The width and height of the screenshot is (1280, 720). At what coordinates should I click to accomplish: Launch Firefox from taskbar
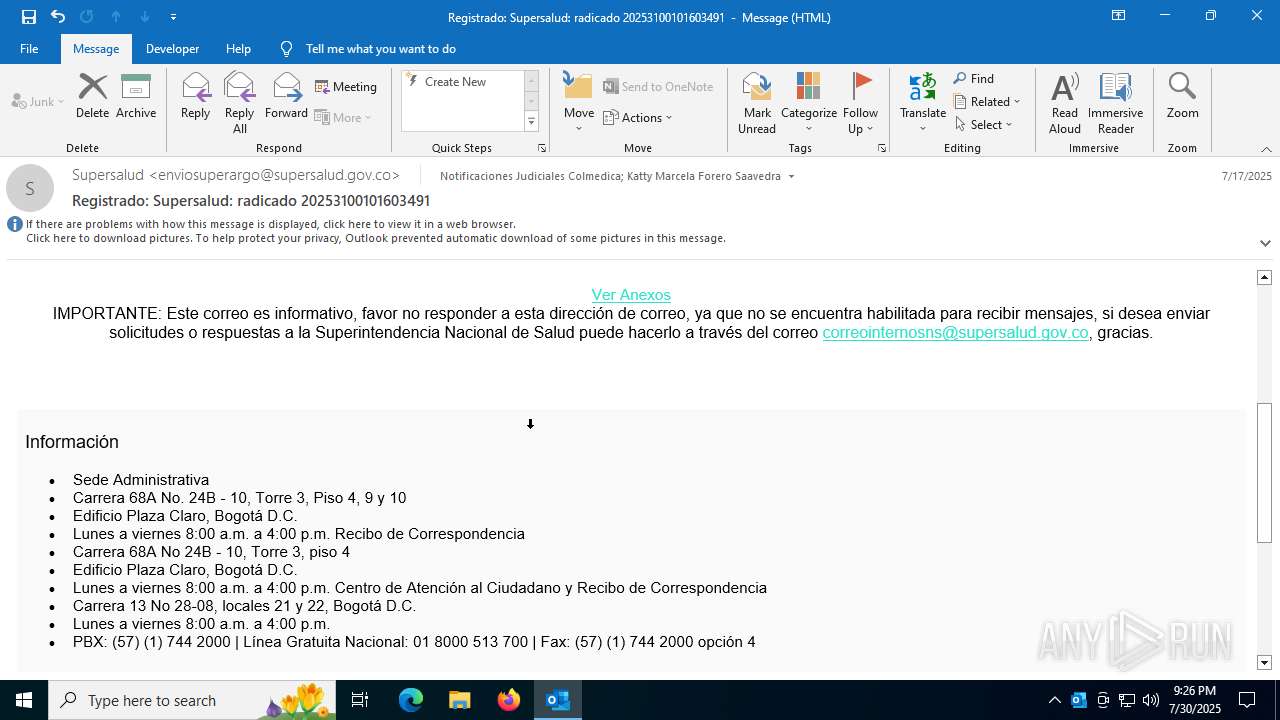click(509, 700)
